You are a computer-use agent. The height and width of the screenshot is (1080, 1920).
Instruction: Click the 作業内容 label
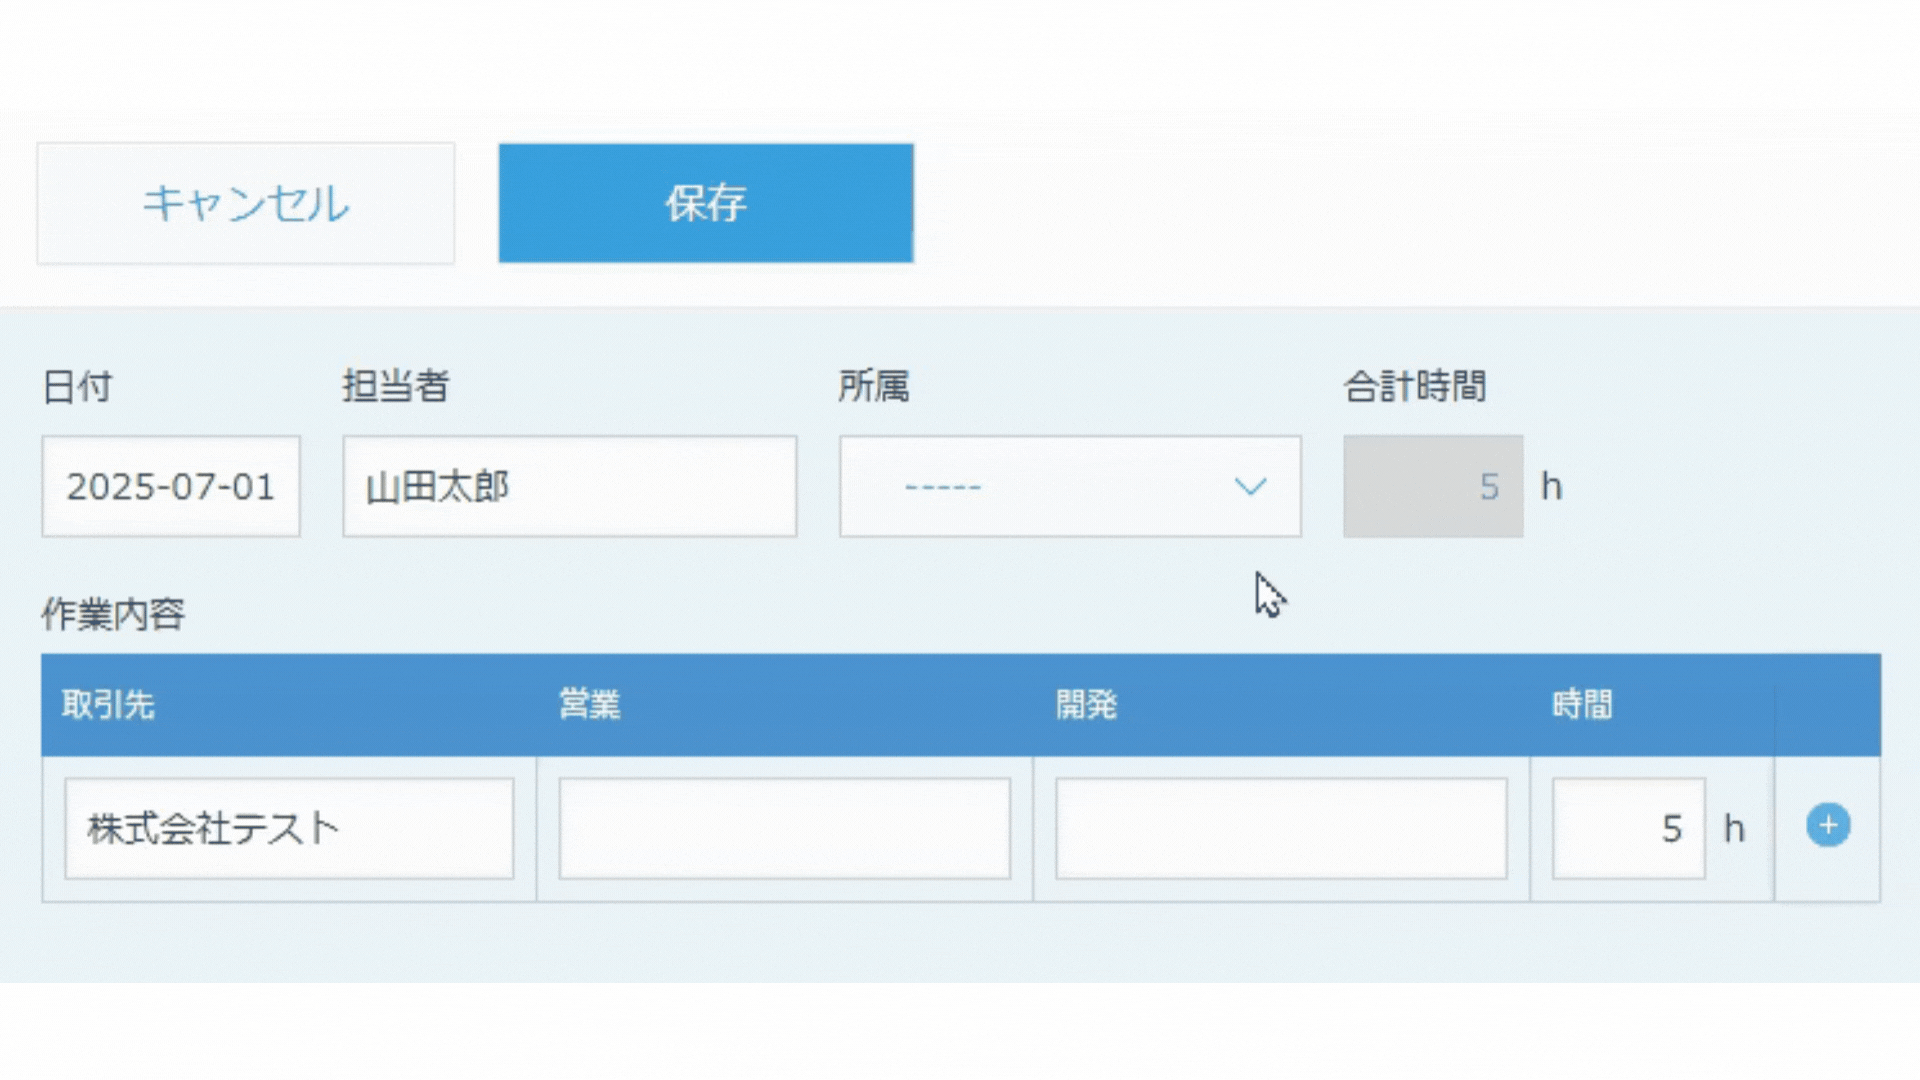113,614
